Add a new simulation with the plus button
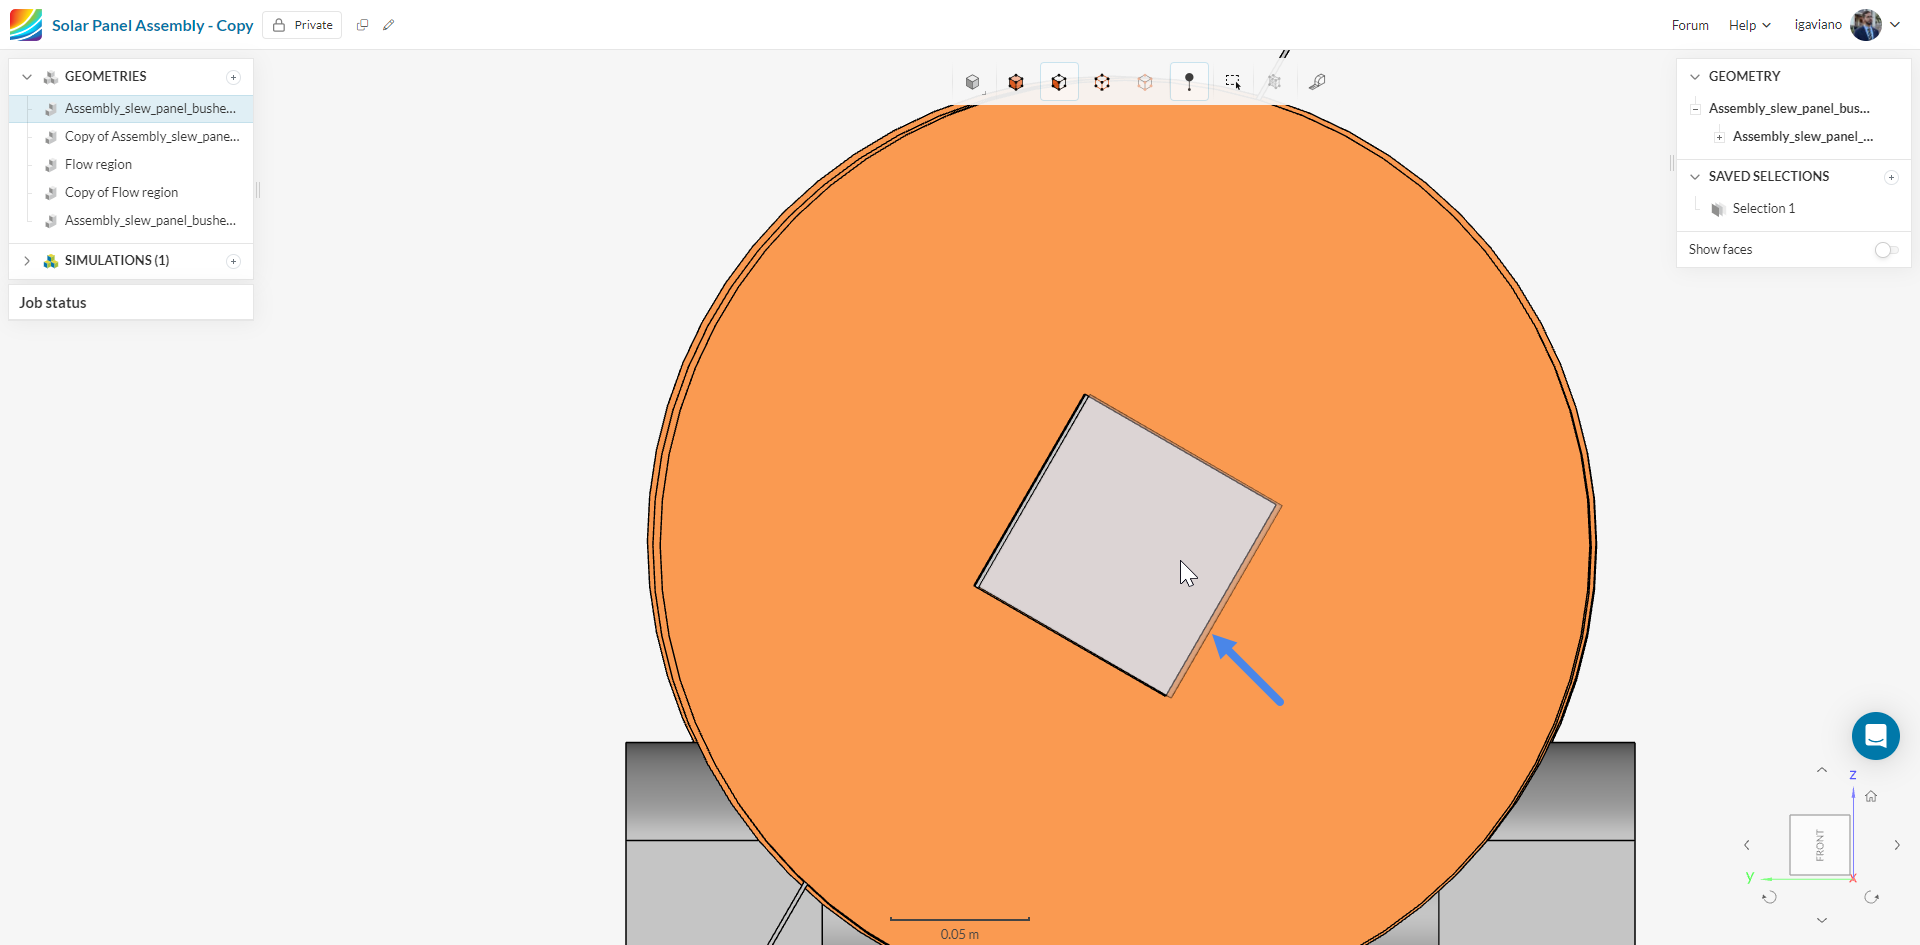This screenshot has width=1920, height=945. (x=233, y=261)
